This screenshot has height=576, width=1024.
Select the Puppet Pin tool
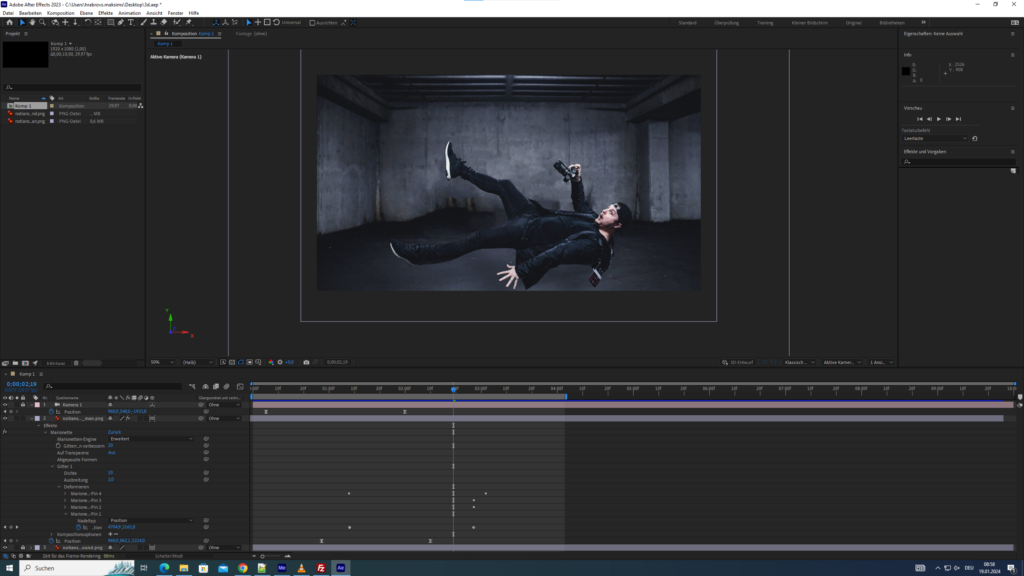[188, 22]
